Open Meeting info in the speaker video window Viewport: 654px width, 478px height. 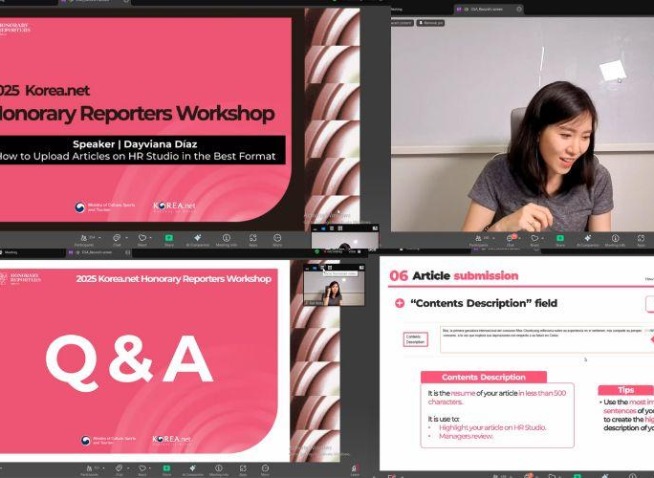pos(615,240)
